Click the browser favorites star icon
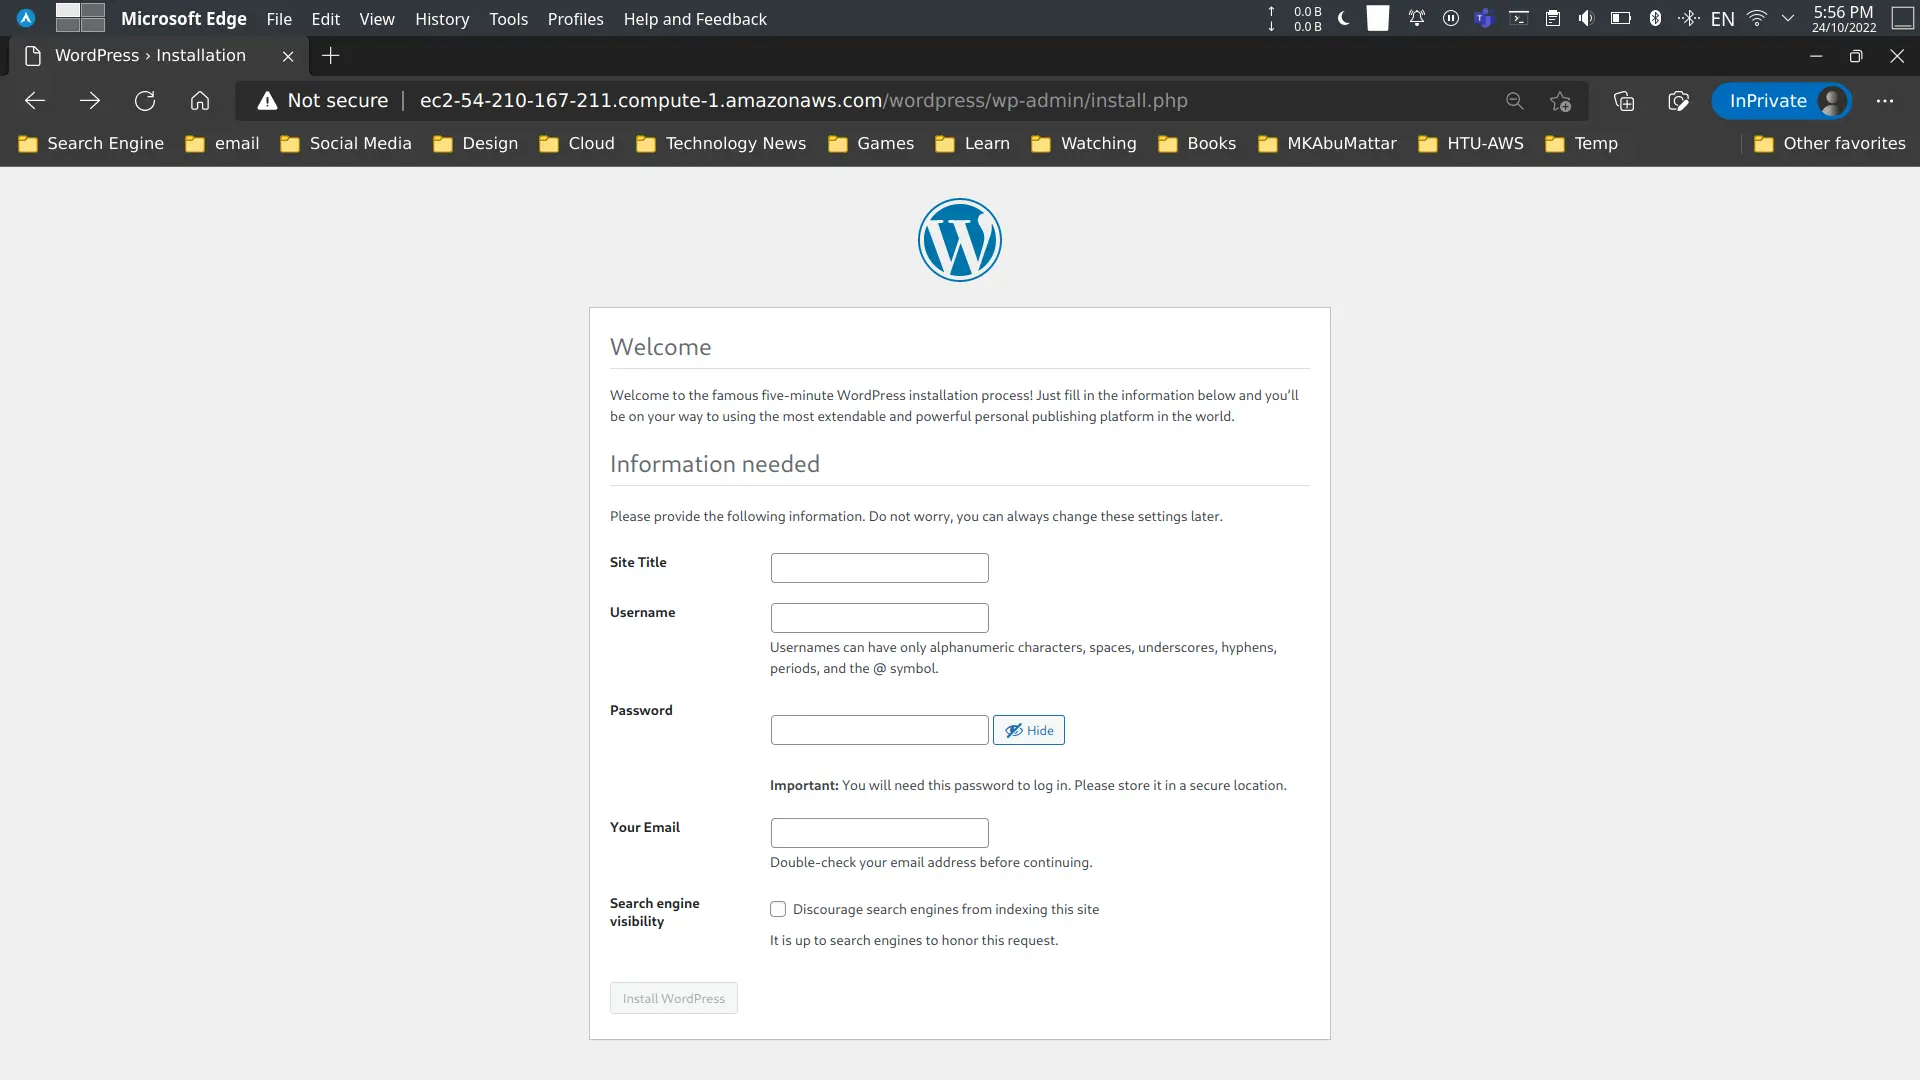Screen dimensions: 1920x1080 [1559, 100]
